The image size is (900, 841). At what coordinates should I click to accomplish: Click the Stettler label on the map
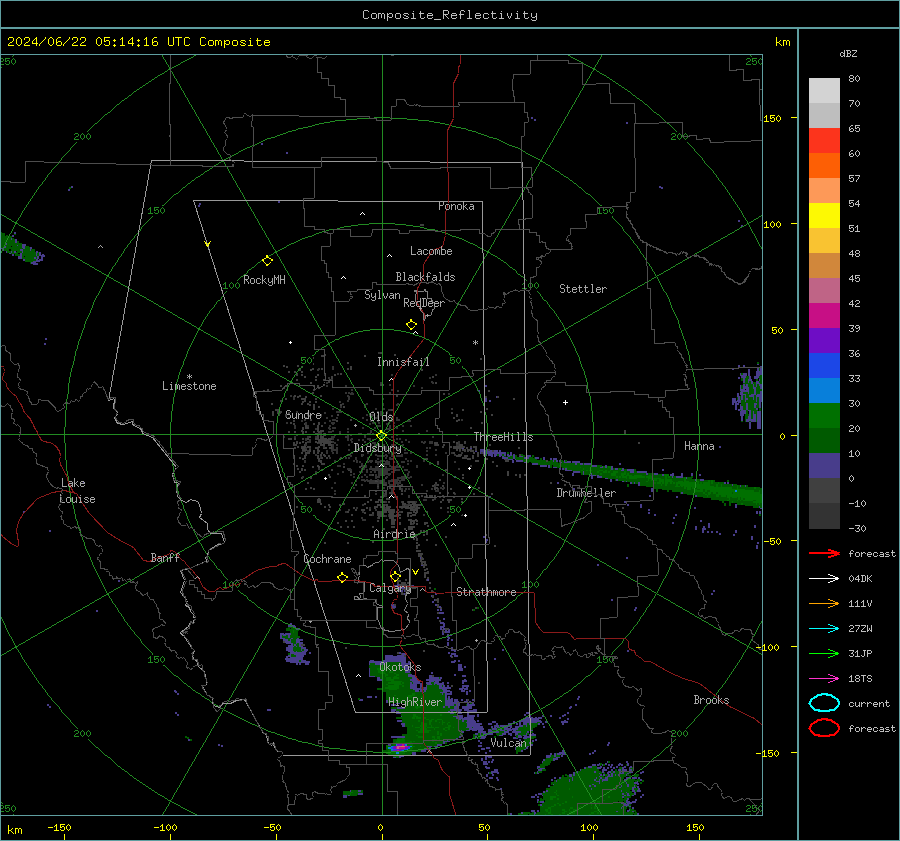pyautogui.click(x=583, y=289)
